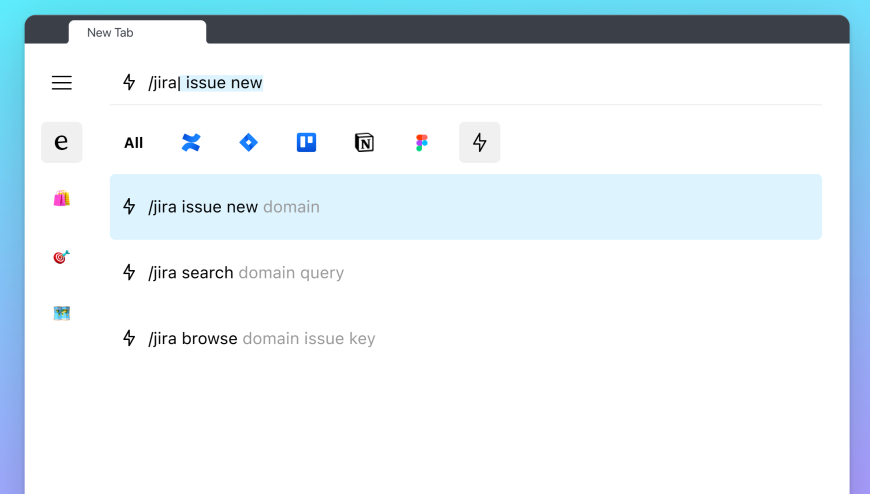Click the '/jira' text in search field
This screenshot has width=870, height=494.
click(x=163, y=83)
